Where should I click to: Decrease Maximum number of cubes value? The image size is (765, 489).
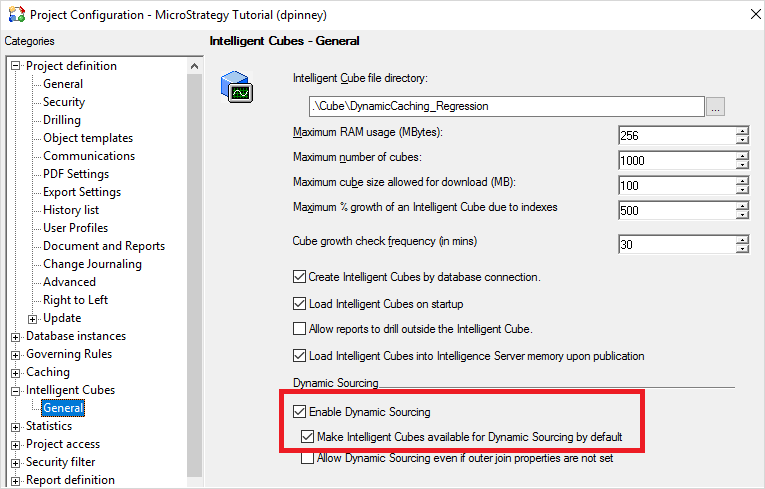click(x=741, y=166)
